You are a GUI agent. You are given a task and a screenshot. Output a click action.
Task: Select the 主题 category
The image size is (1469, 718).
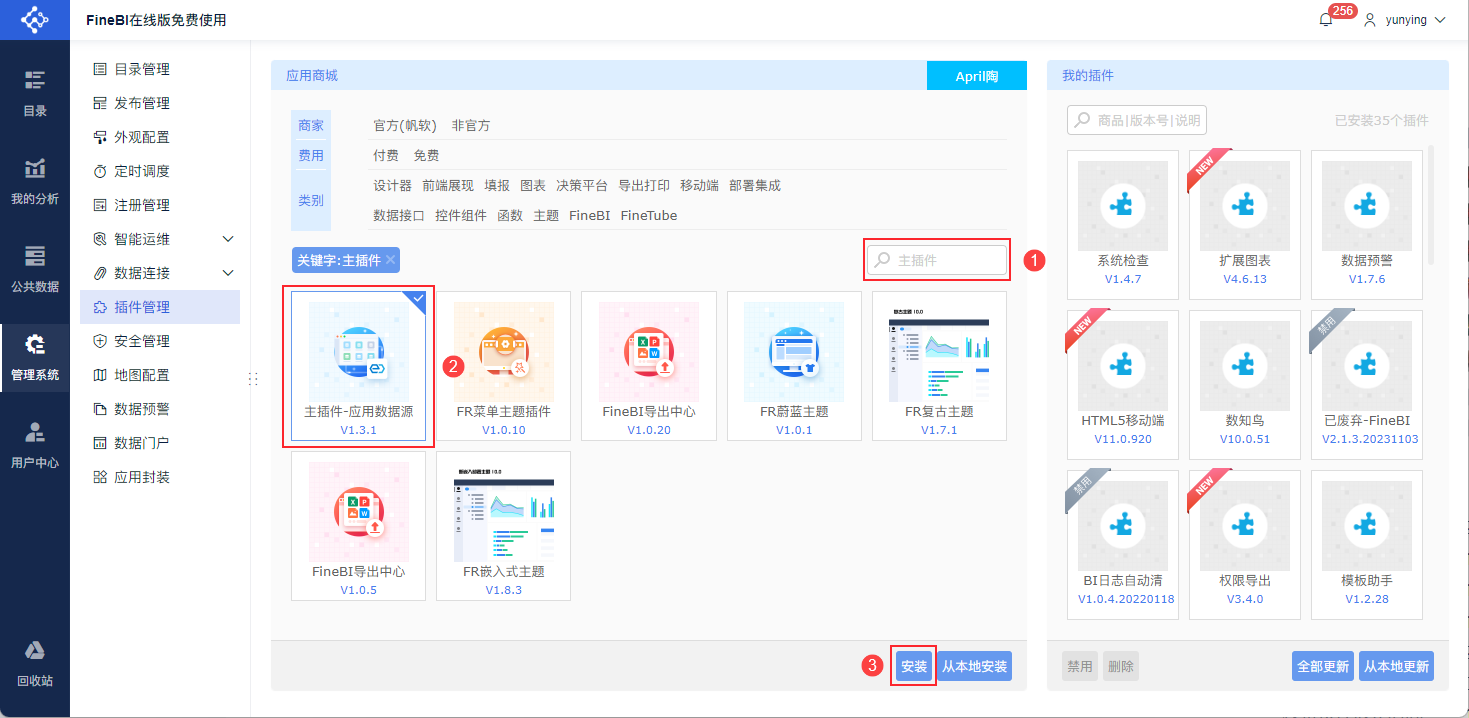point(546,216)
